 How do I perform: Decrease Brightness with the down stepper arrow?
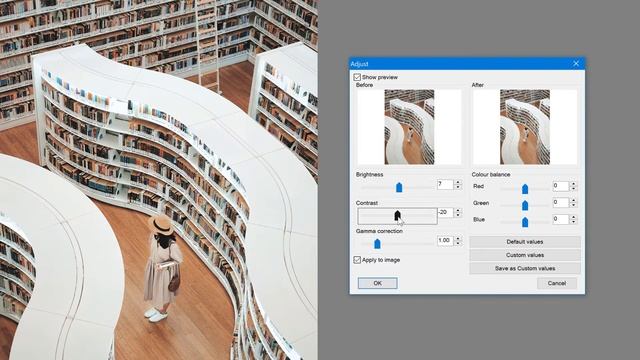[x=458, y=187]
